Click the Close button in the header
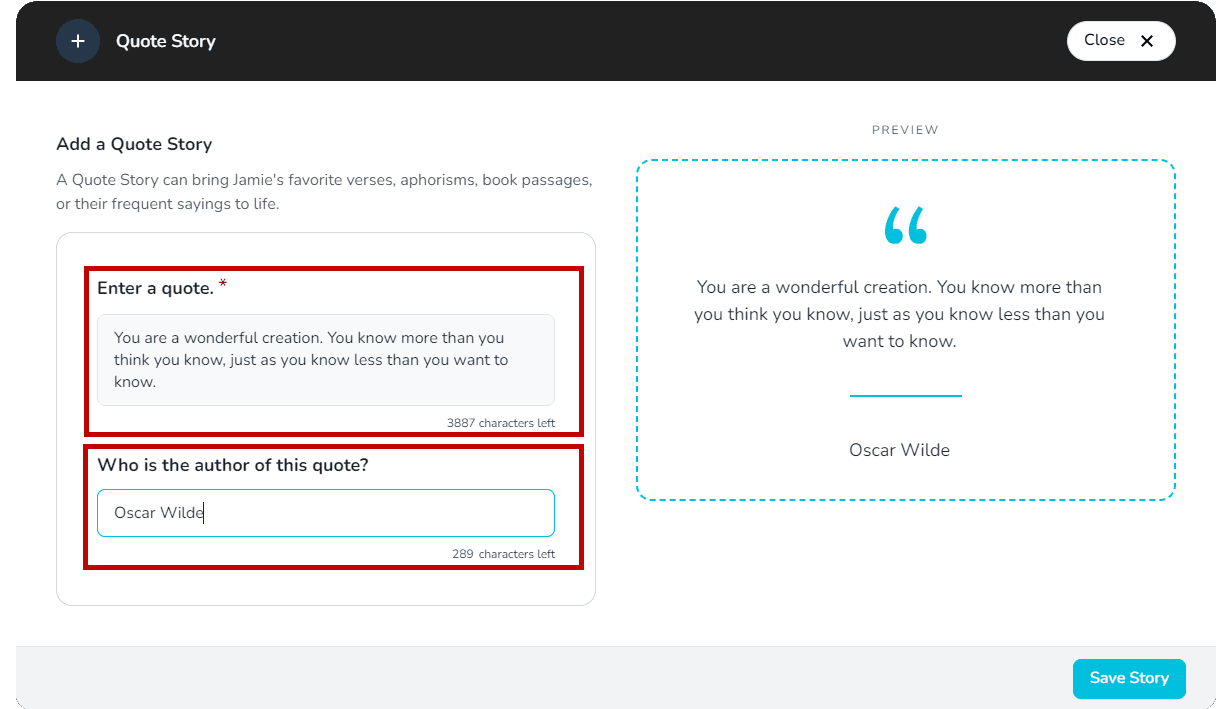This screenshot has width=1230, height=709. pyautogui.click(x=1121, y=41)
